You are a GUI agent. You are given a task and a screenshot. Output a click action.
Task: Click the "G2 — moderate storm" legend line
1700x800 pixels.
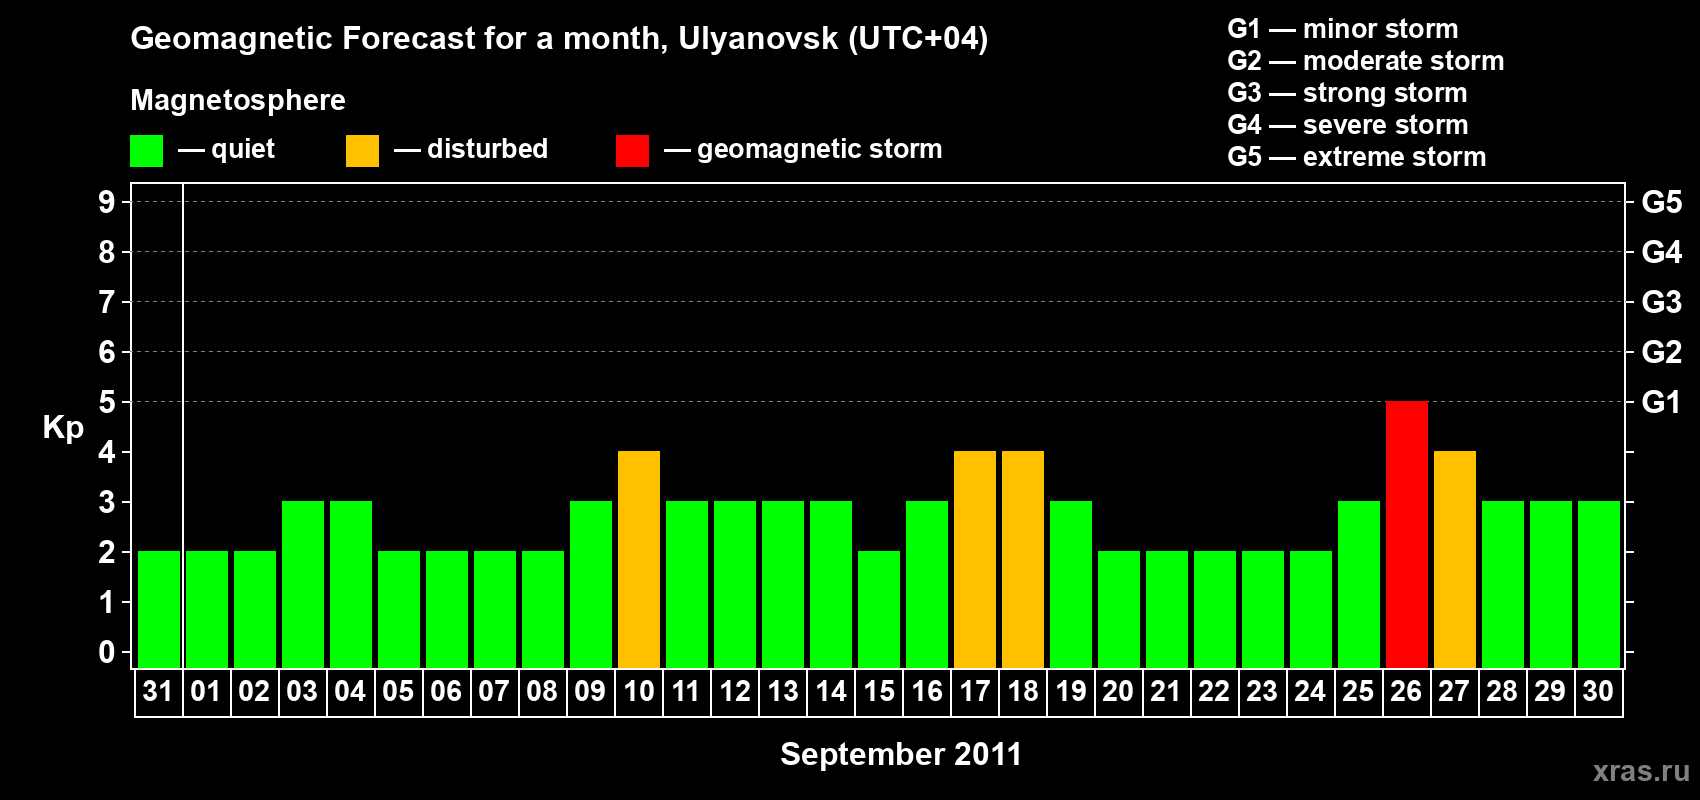tap(1366, 61)
